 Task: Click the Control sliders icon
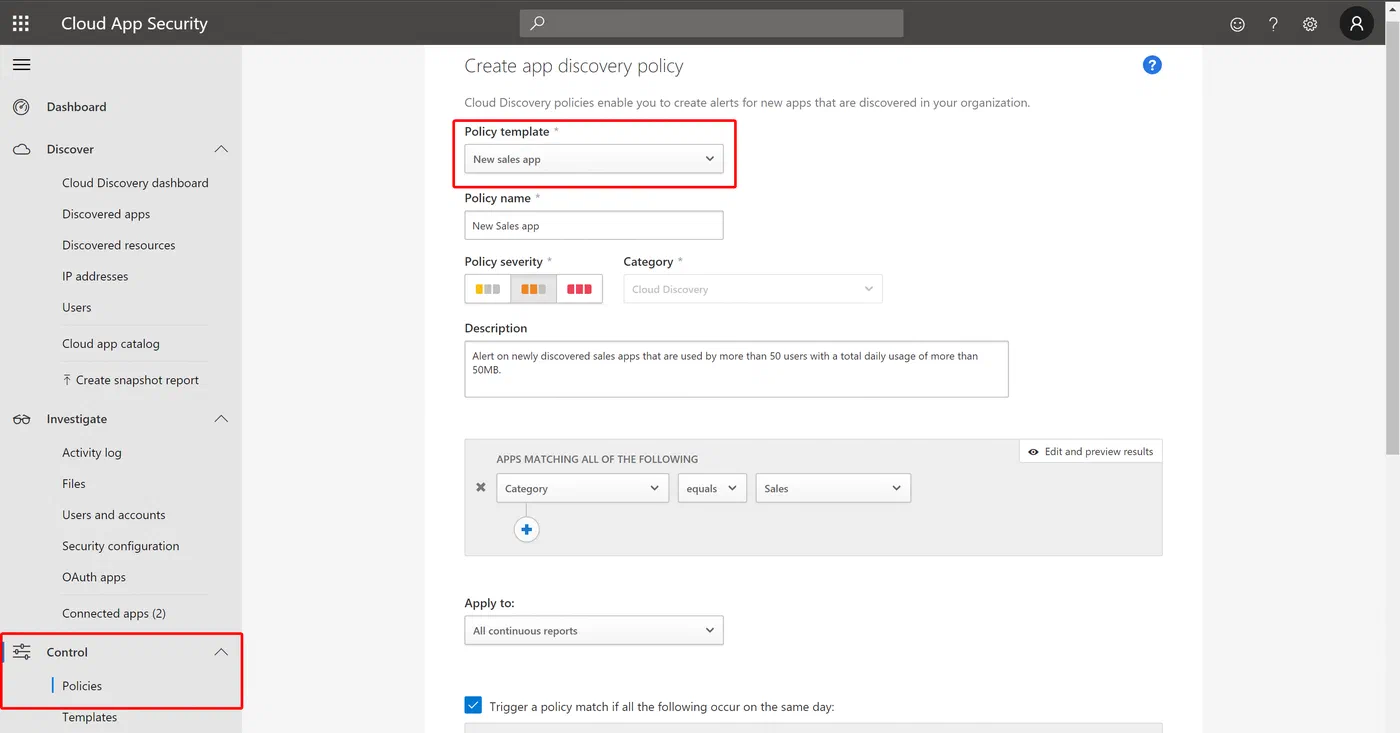click(21, 652)
